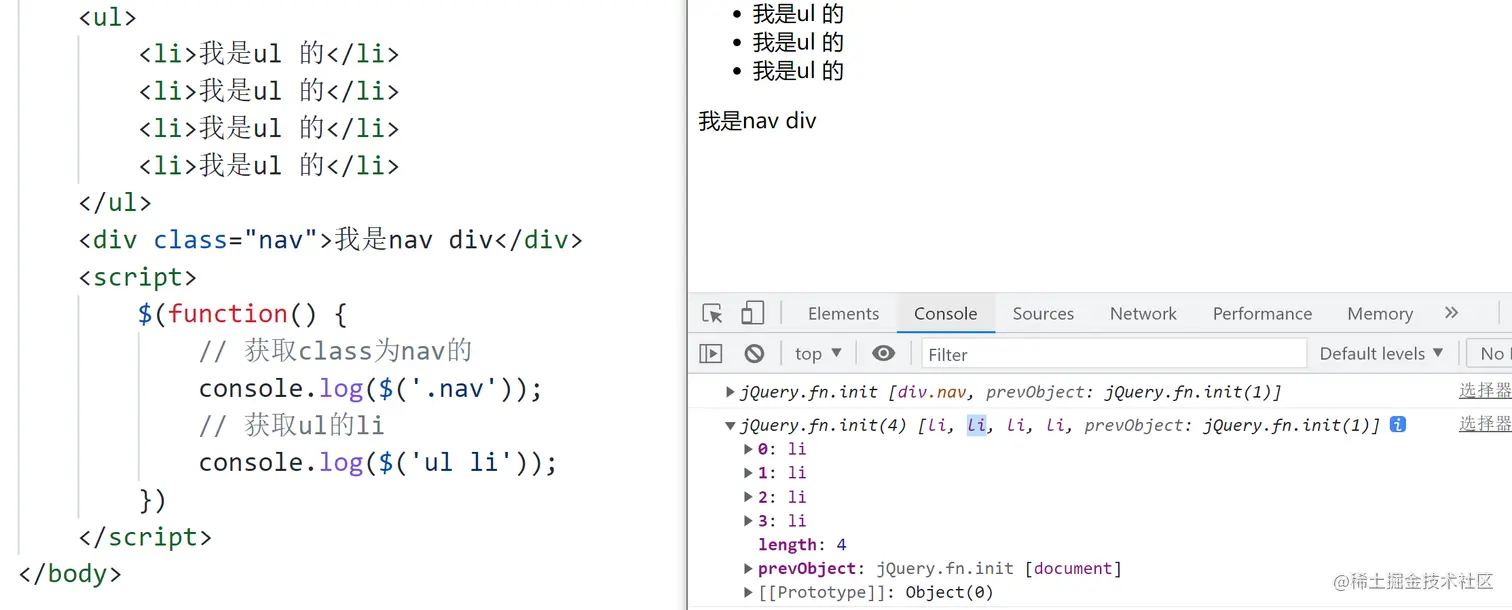Viewport: 1512px width, 610px height.
Task: Expand the 3: li item
Action: 749,520
